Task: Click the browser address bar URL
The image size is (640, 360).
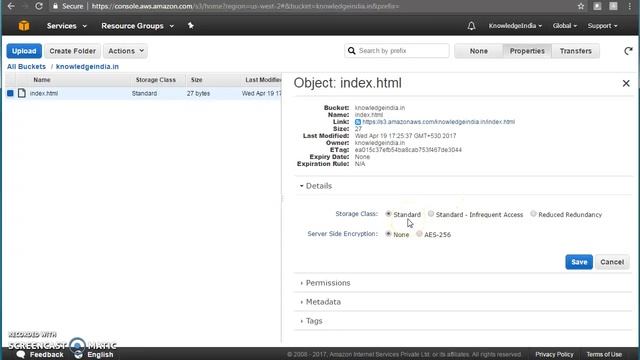Action: pos(245,6)
